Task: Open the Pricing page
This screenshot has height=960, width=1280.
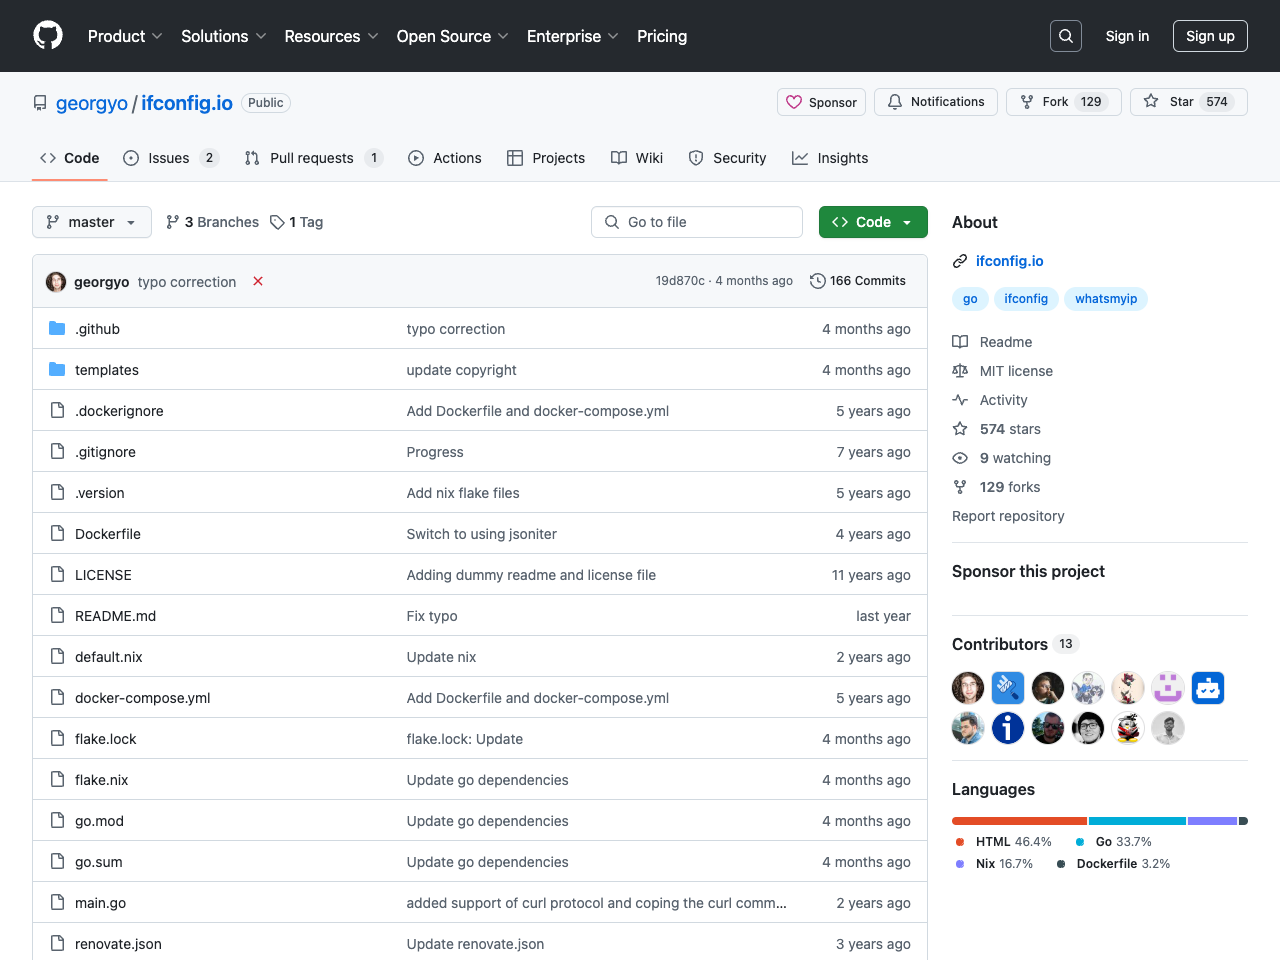Action: tap(662, 36)
